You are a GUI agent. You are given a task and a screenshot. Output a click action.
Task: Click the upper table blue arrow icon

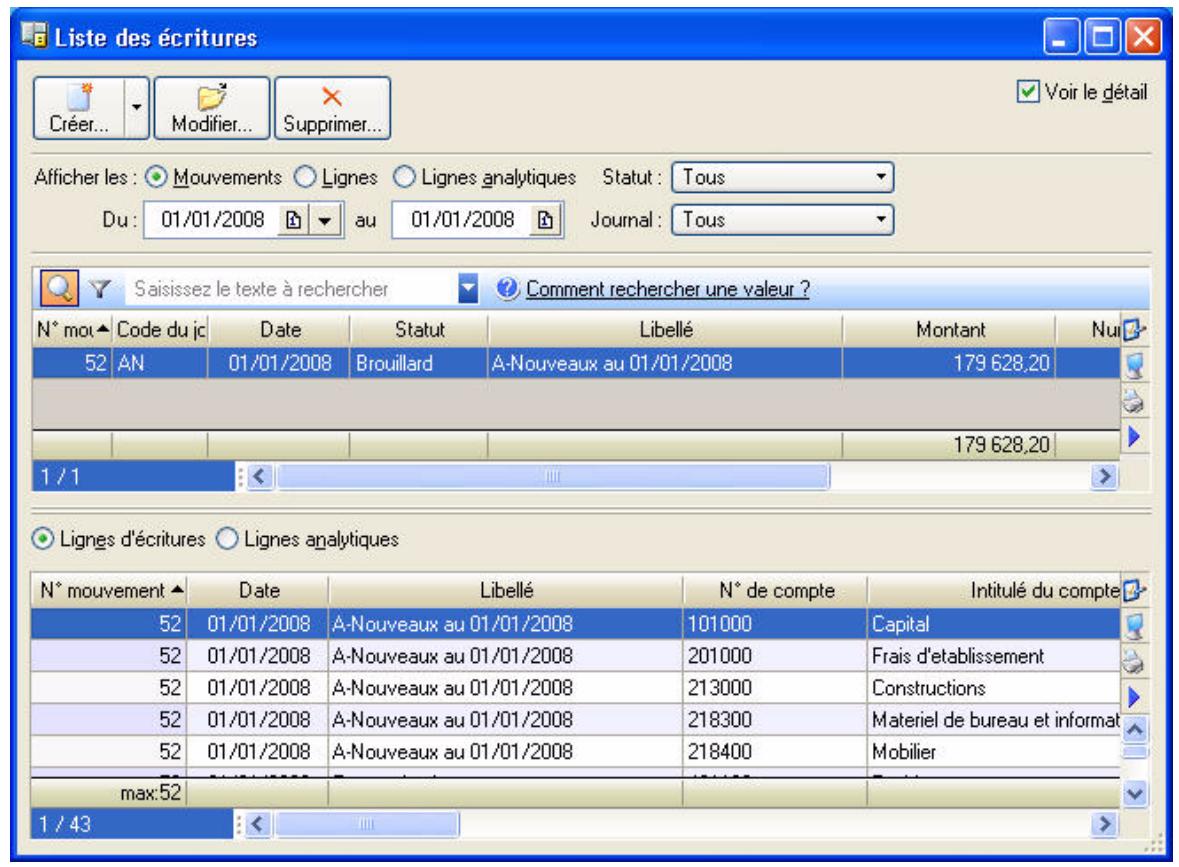coord(1134,436)
